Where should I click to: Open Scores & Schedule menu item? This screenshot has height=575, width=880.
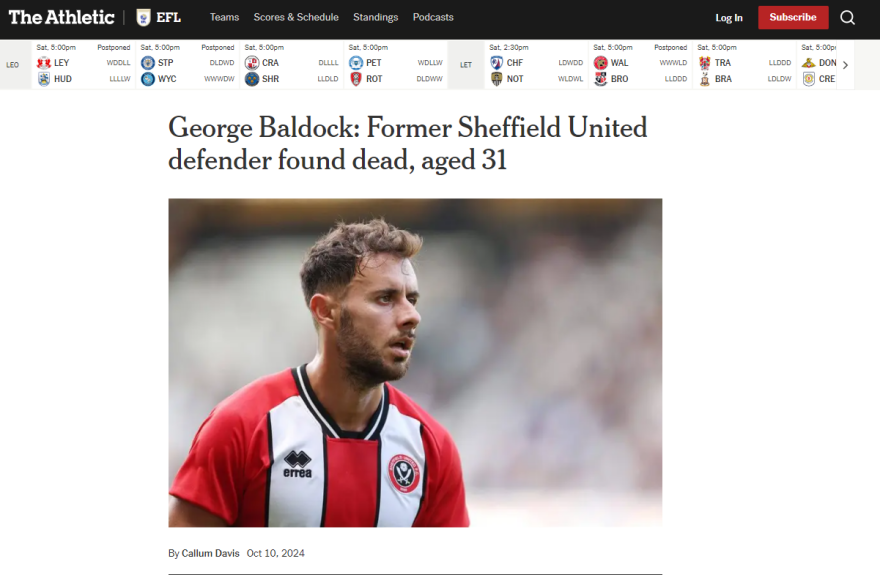coord(296,17)
